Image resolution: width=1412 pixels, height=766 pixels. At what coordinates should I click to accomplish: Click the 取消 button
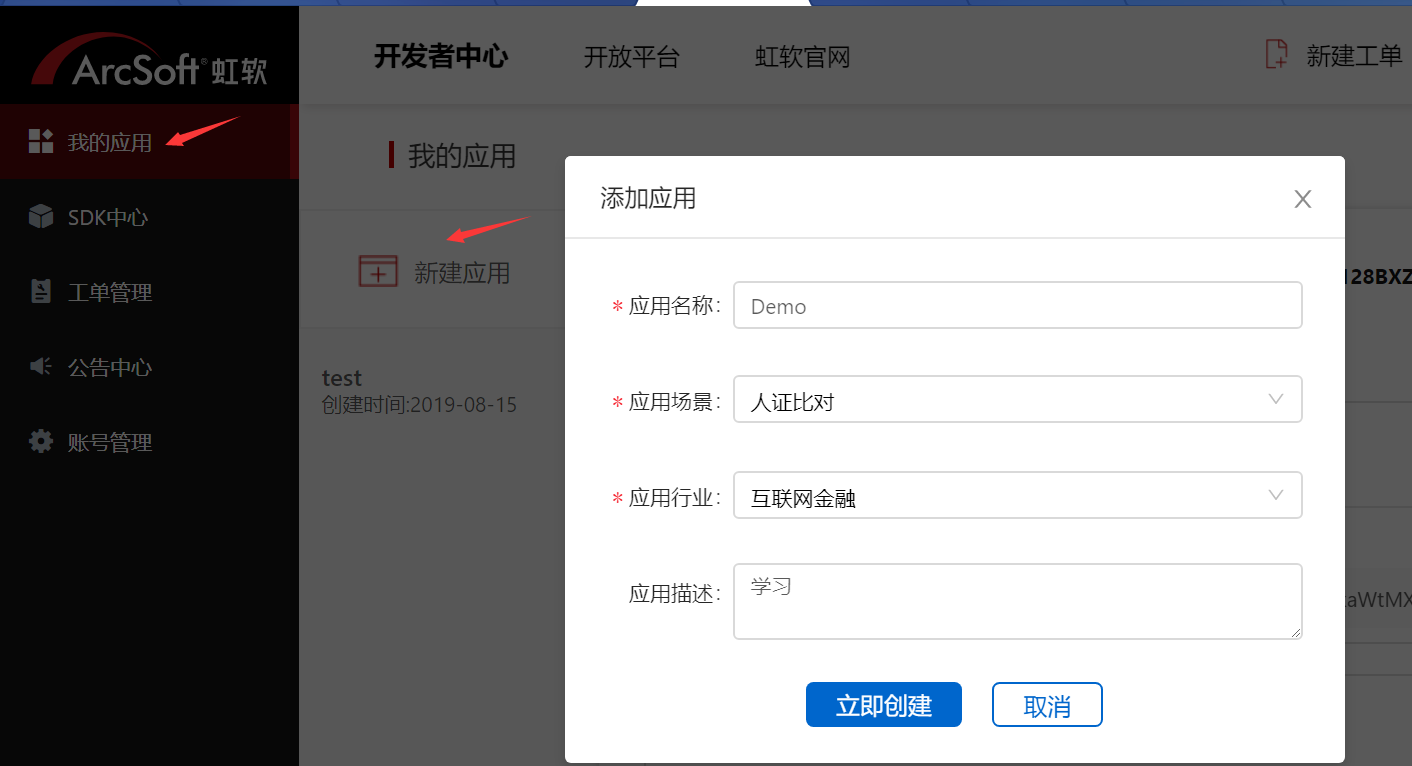[1046, 704]
